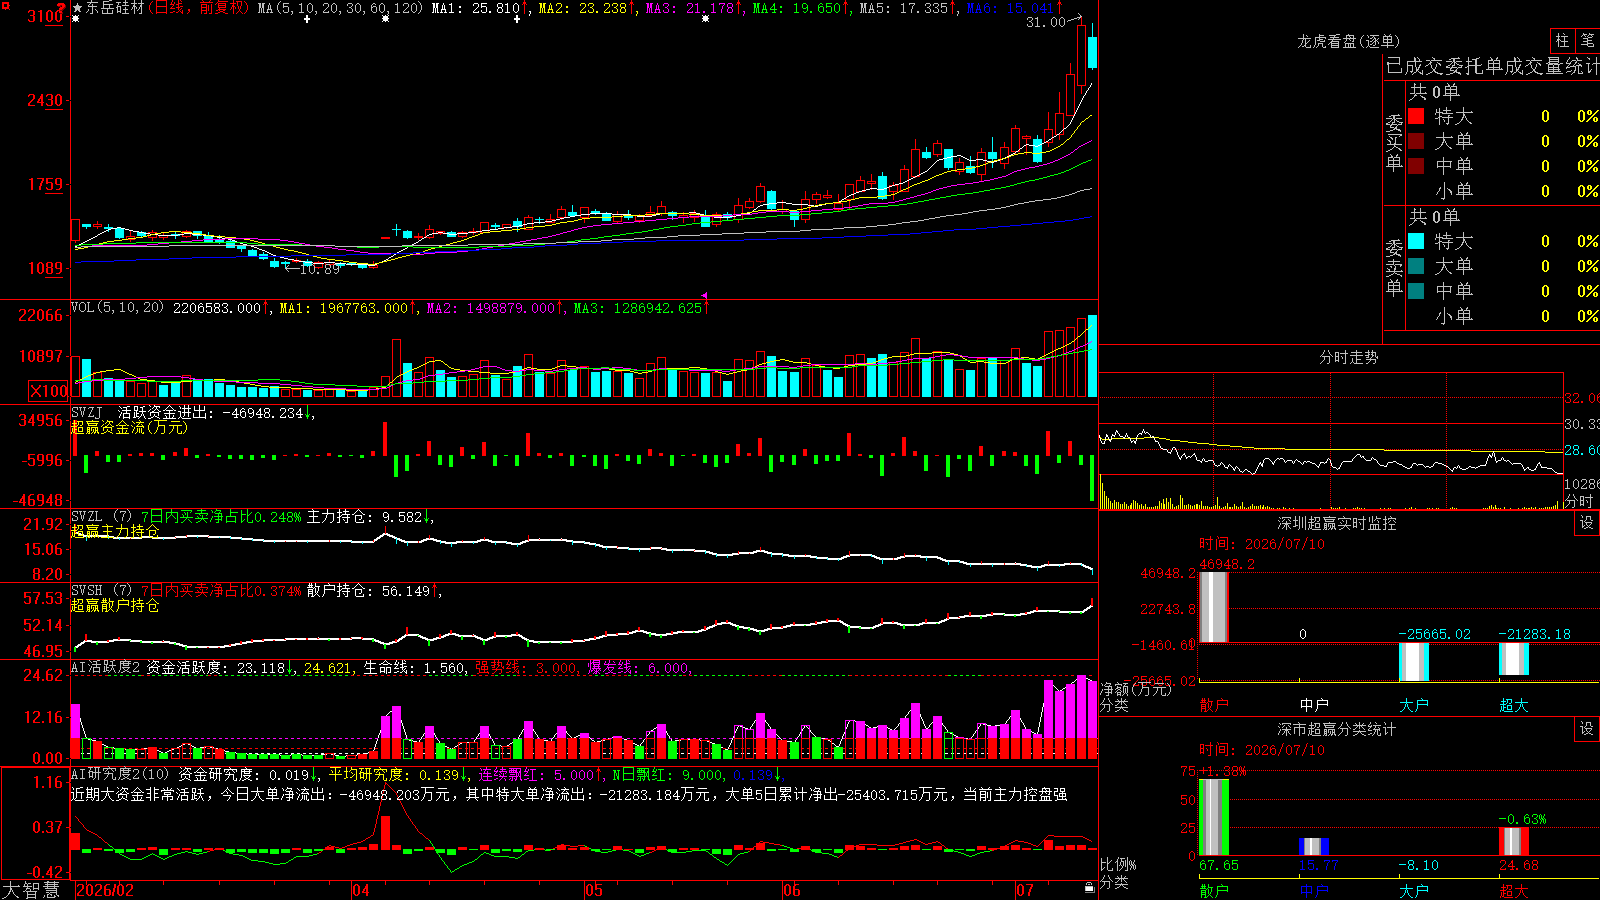This screenshot has width=1600, height=900.
Task: Click 散户 category in 深市超赢分类统计
Action: (1214, 891)
